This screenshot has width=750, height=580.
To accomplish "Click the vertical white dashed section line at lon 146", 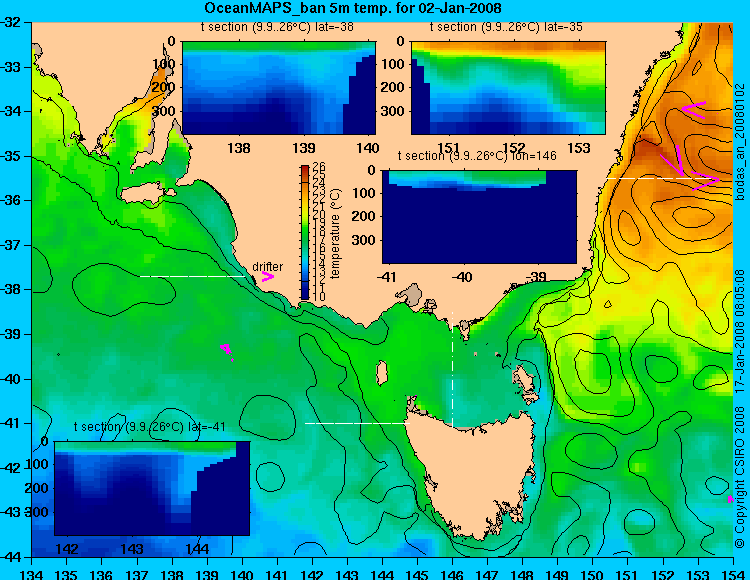I will (x=452, y=369).
